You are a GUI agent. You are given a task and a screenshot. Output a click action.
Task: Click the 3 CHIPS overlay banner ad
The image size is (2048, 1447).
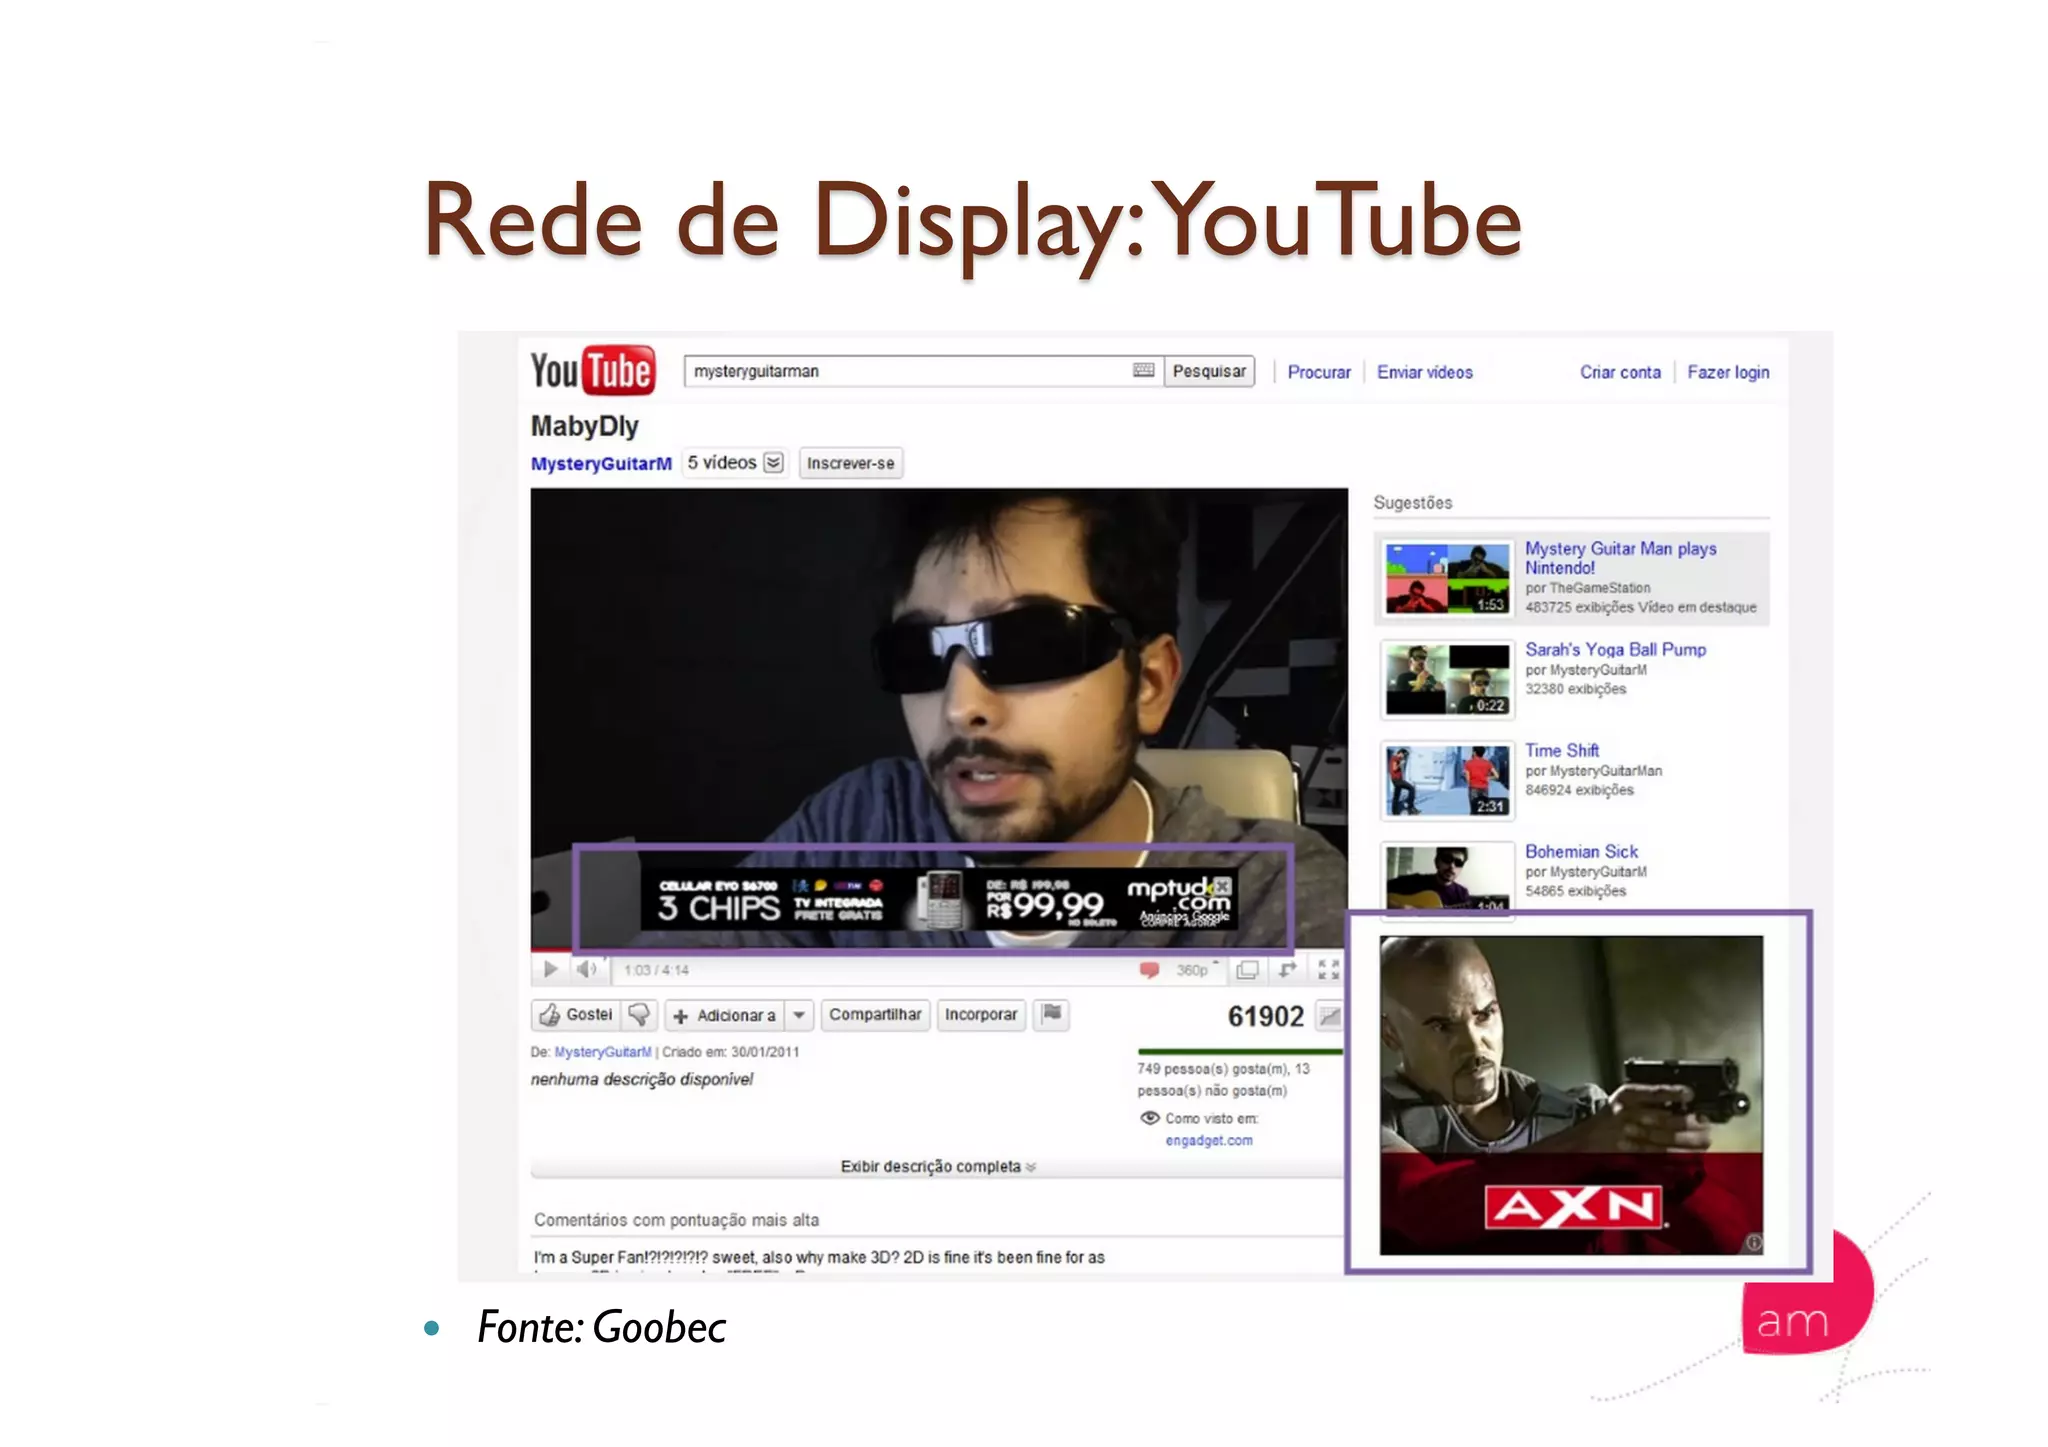point(938,898)
